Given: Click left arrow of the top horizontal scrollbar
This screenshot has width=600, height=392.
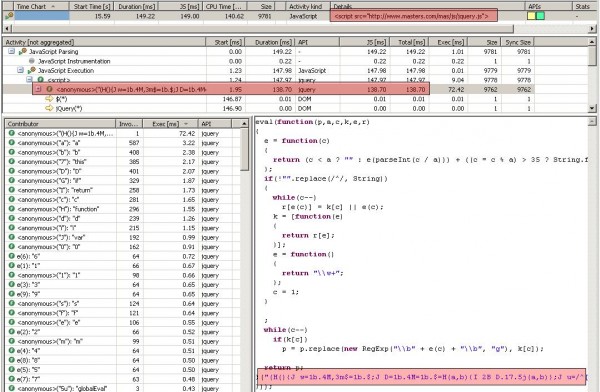Looking at the screenshot, I should (x=7, y=29).
